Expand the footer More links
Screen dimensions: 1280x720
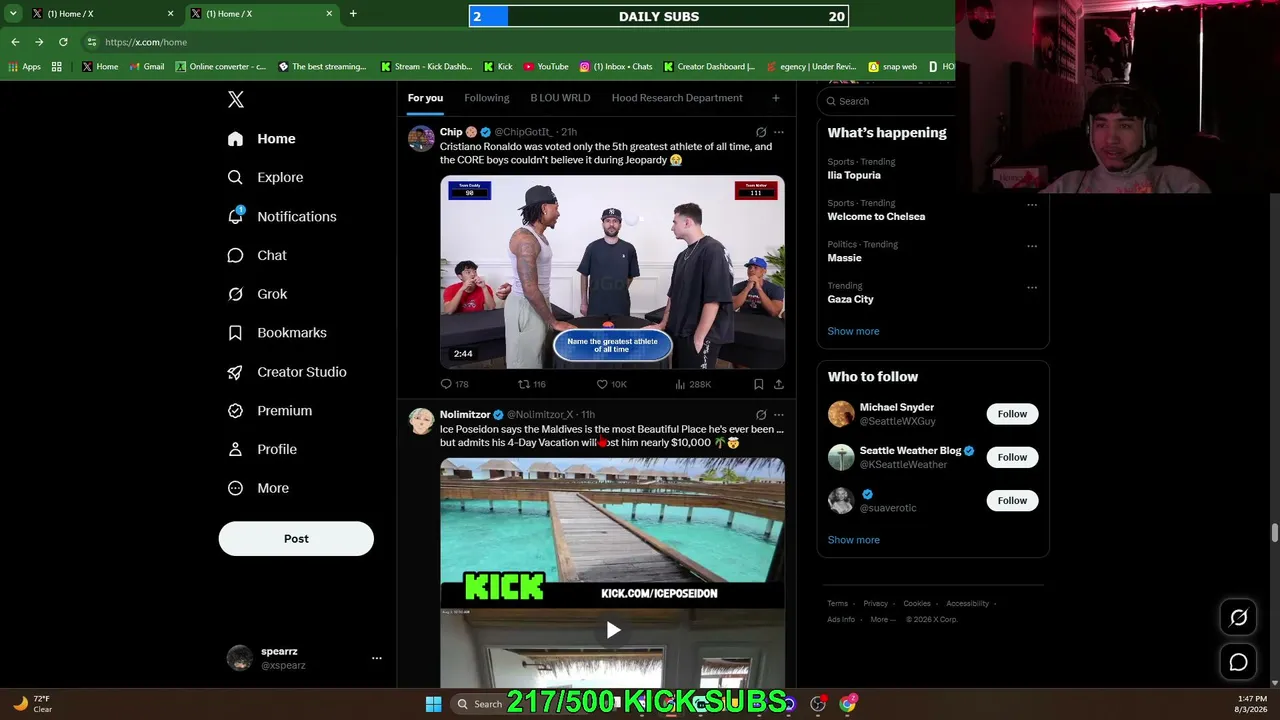click(883, 620)
